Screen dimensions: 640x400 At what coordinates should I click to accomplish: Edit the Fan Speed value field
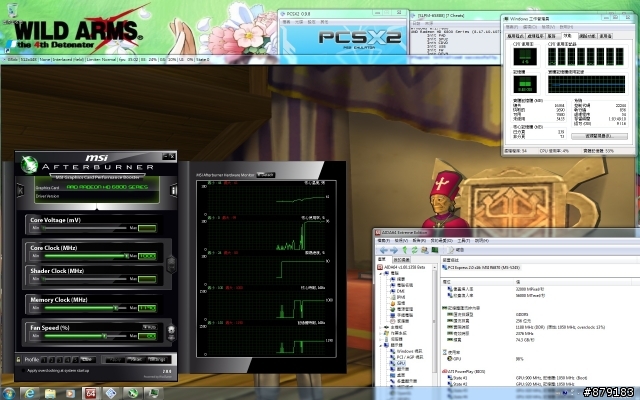tap(147, 336)
